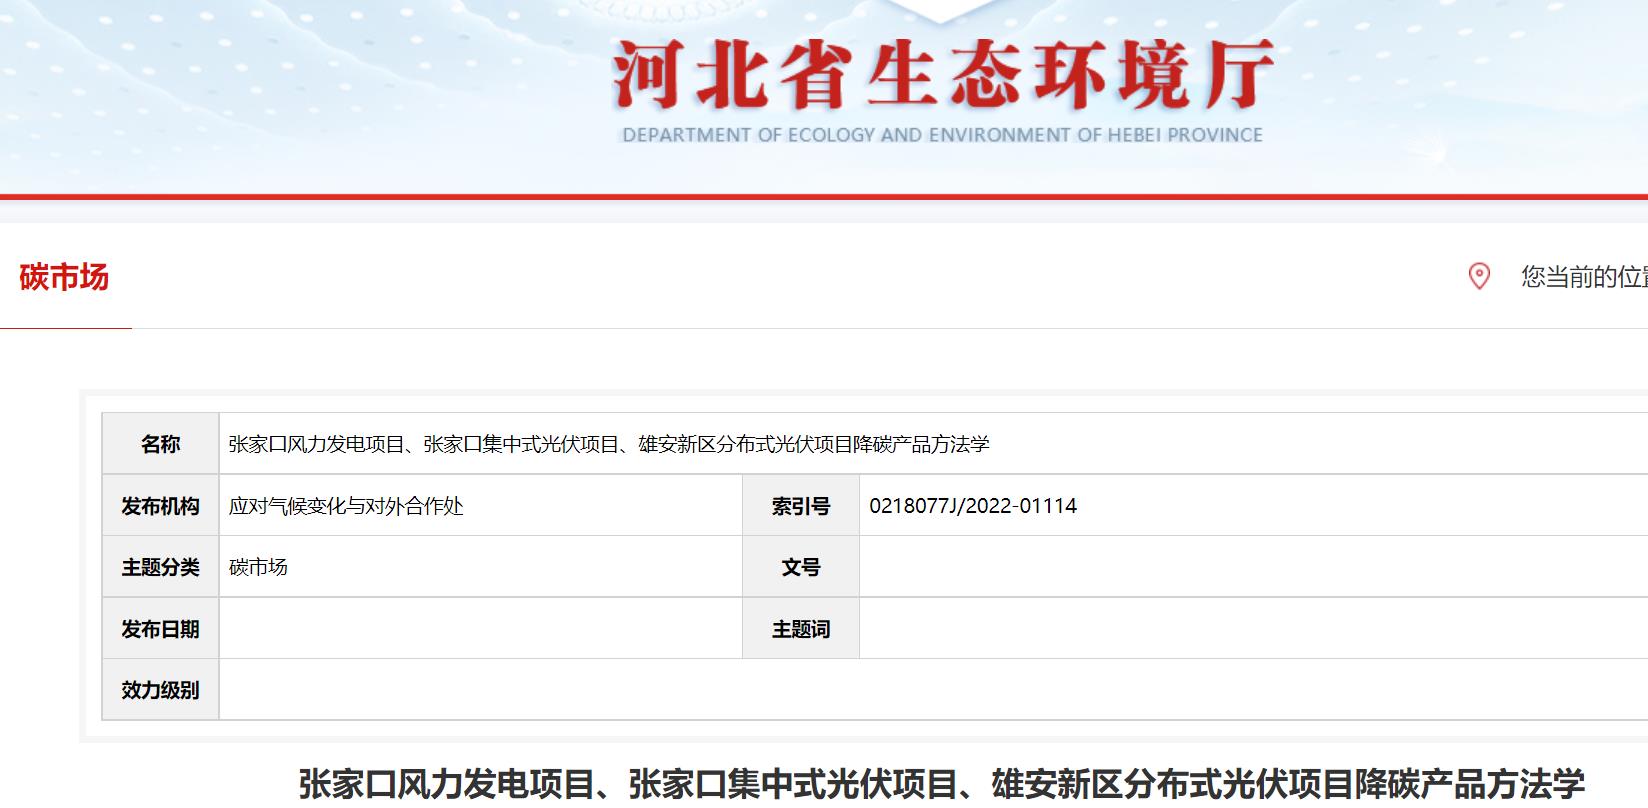Click the English department name subtitle

click(x=942, y=135)
